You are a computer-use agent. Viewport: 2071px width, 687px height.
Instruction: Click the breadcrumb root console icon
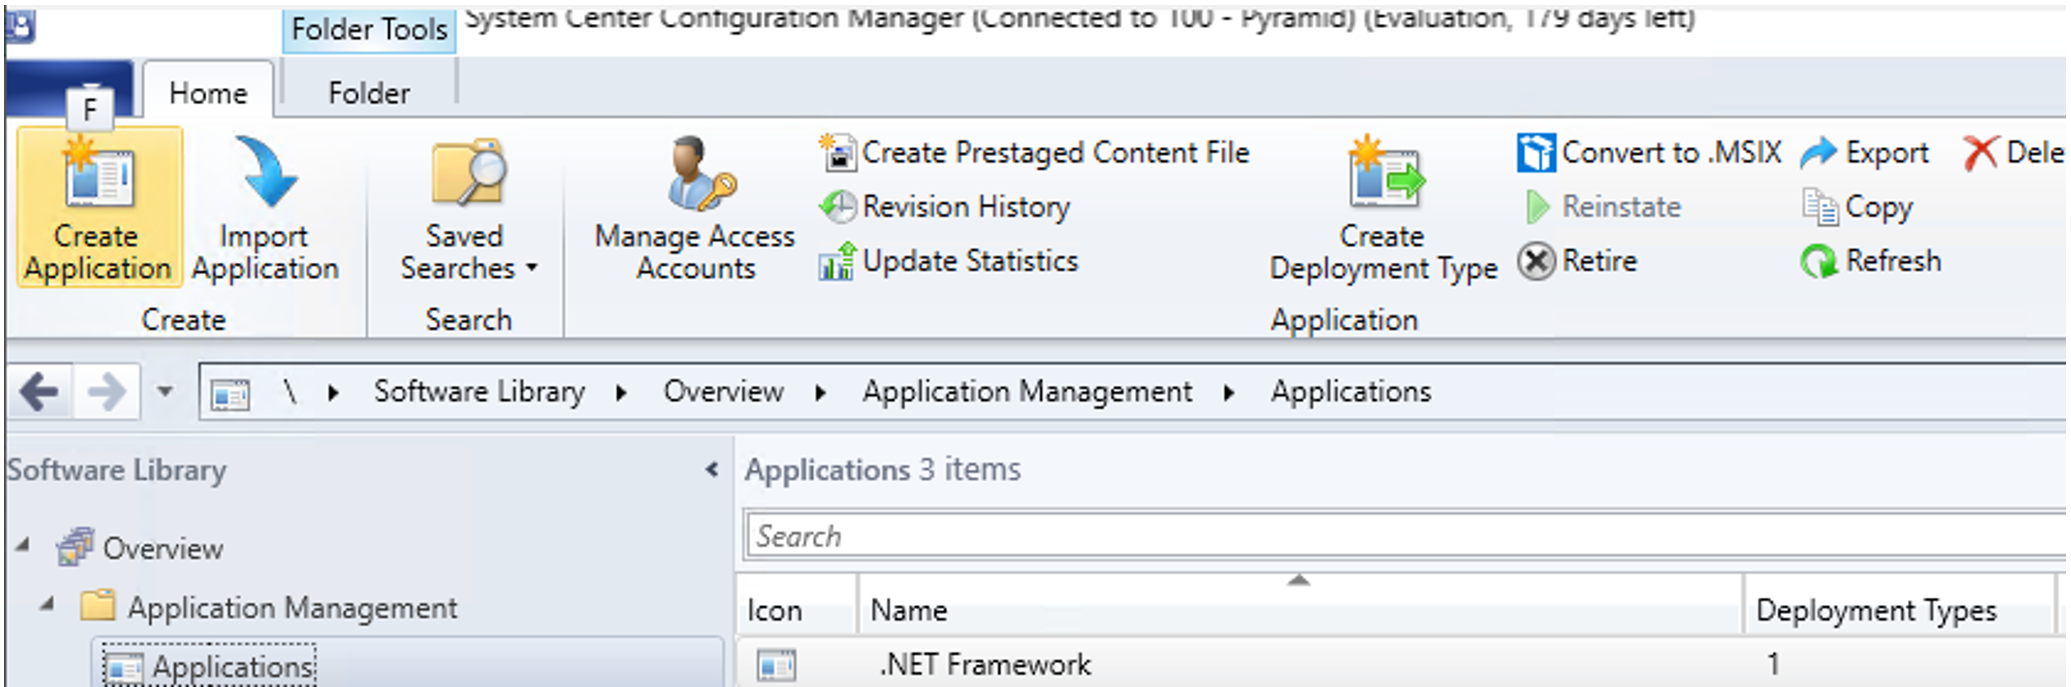pyautogui.click(x=230, y=394)
